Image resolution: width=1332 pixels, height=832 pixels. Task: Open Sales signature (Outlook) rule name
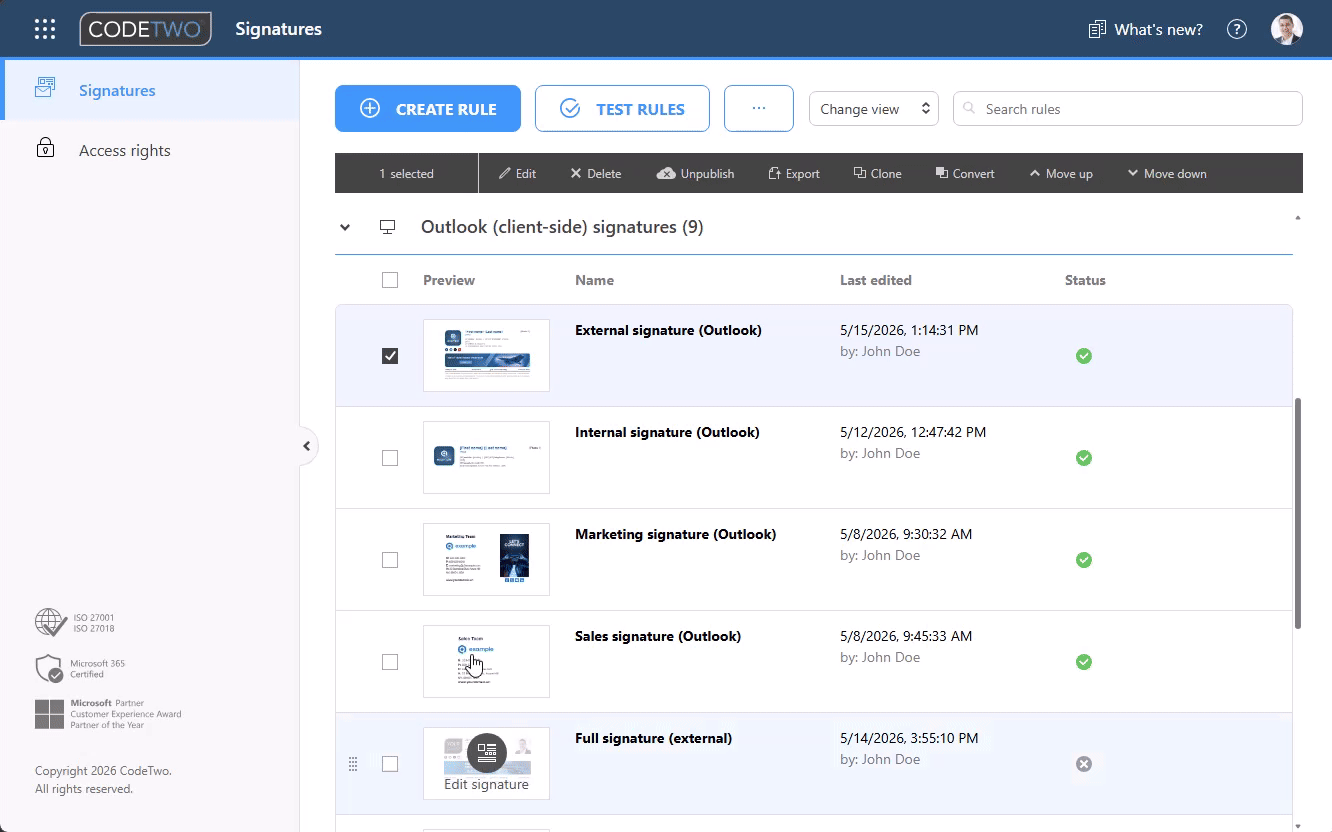(658, 636)
